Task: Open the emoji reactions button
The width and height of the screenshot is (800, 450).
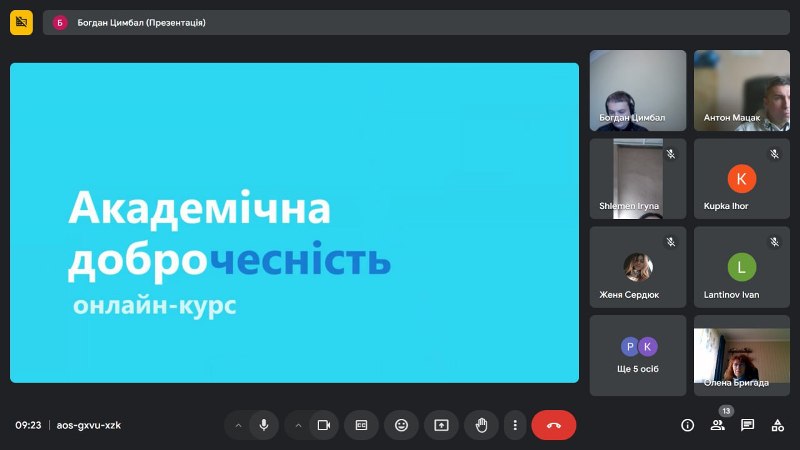Action: pos(402,425)
